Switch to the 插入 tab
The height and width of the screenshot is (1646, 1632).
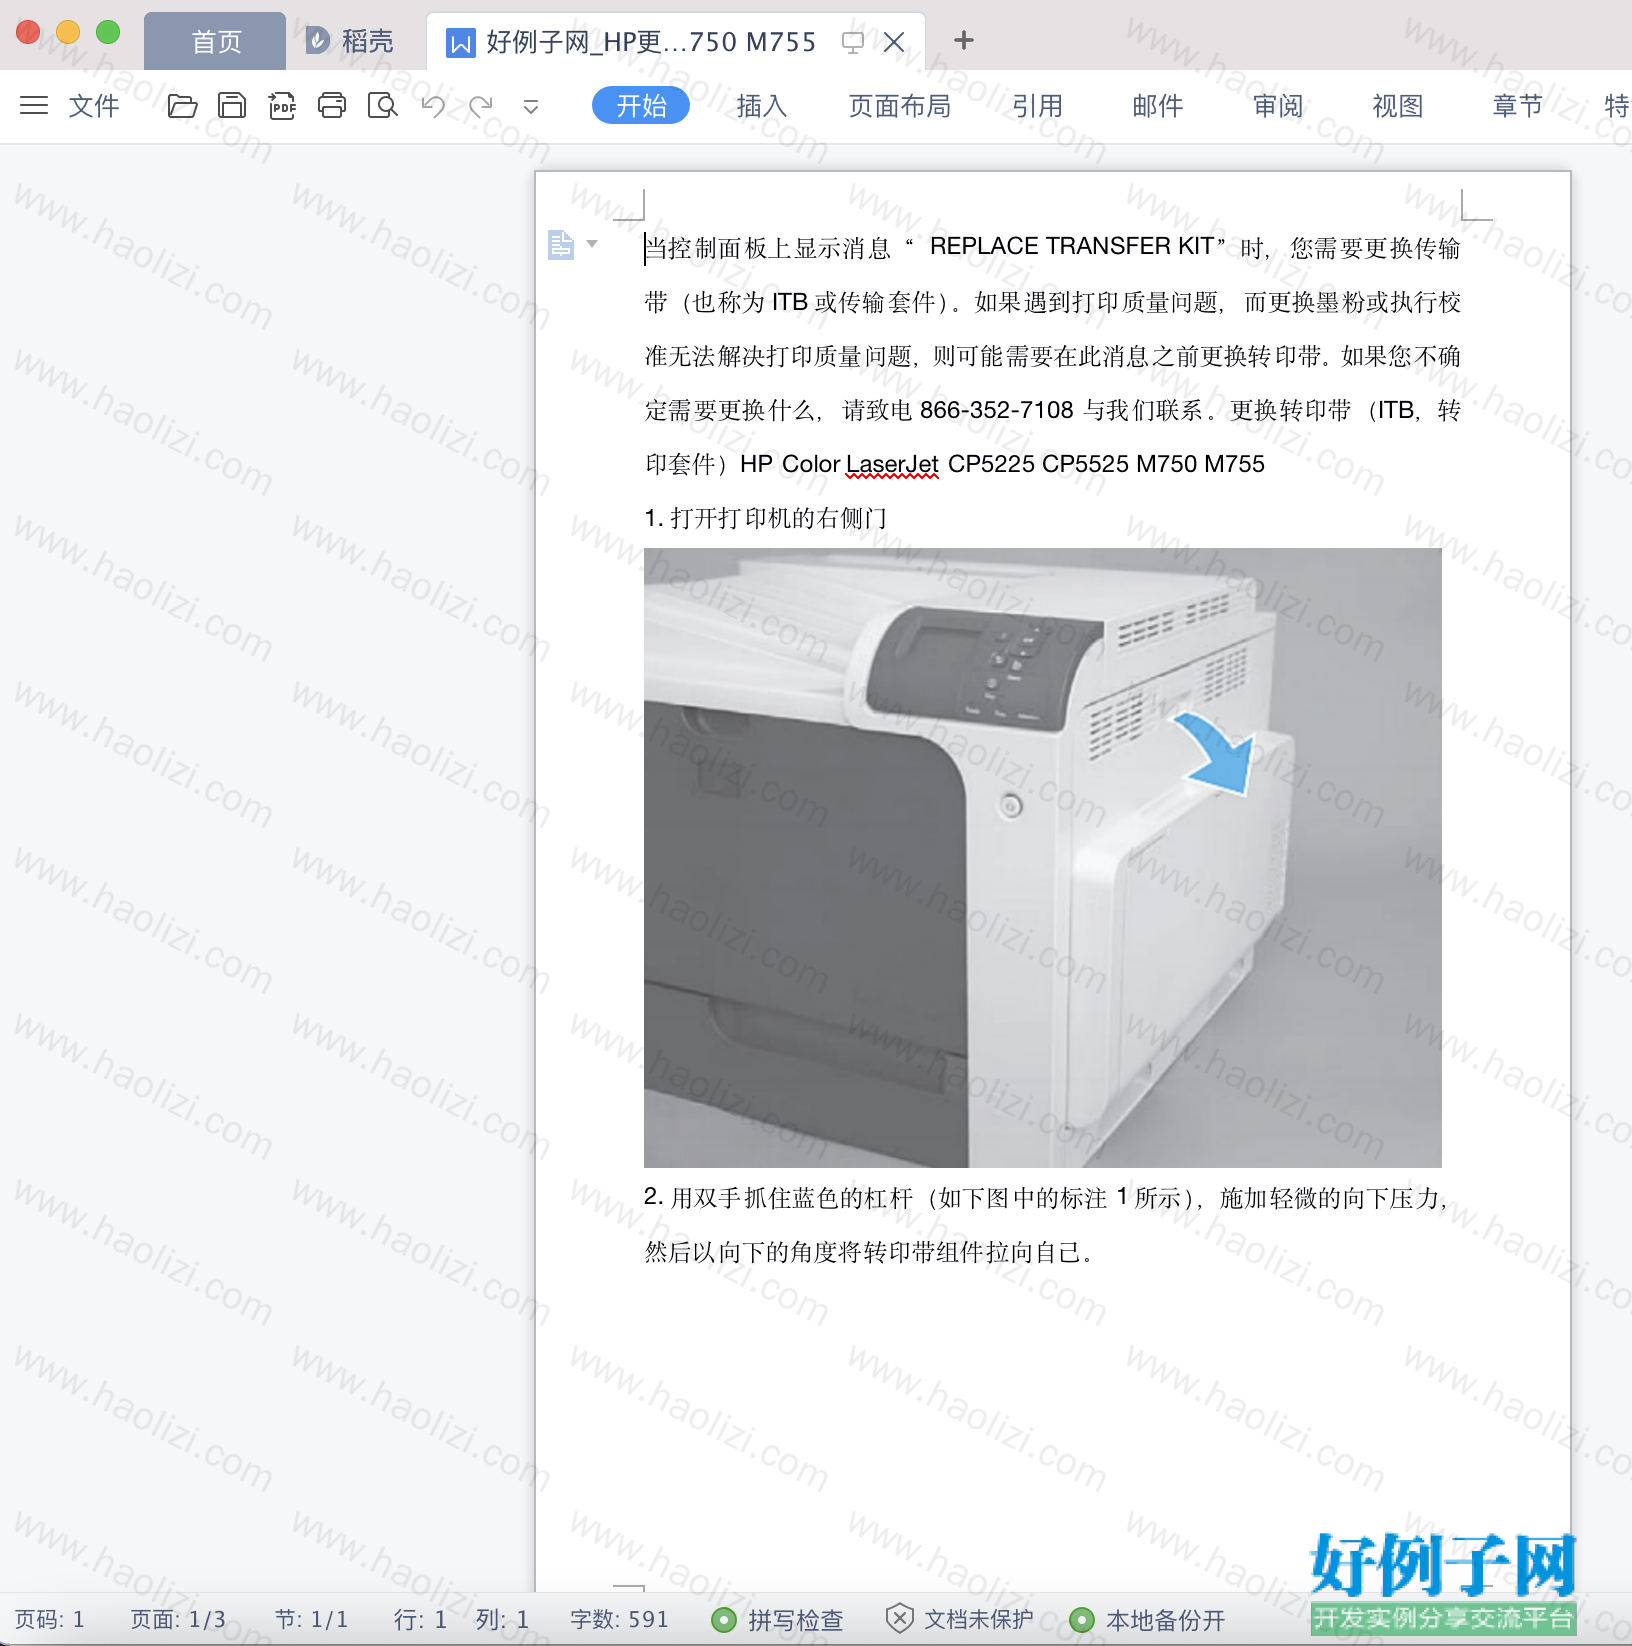pyautogui.click(x=761, y=105)
